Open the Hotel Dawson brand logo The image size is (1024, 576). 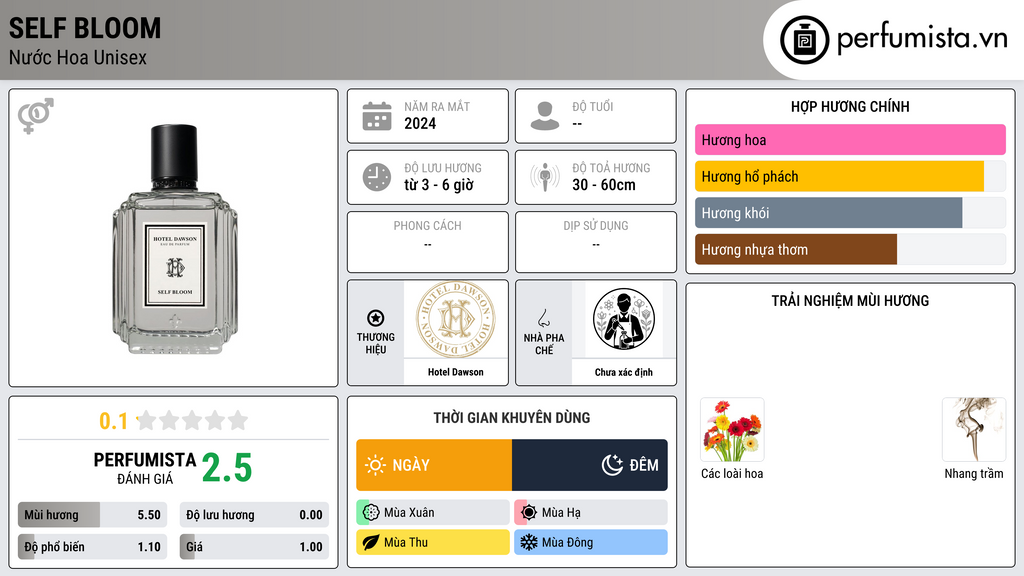tap(456, 320)
